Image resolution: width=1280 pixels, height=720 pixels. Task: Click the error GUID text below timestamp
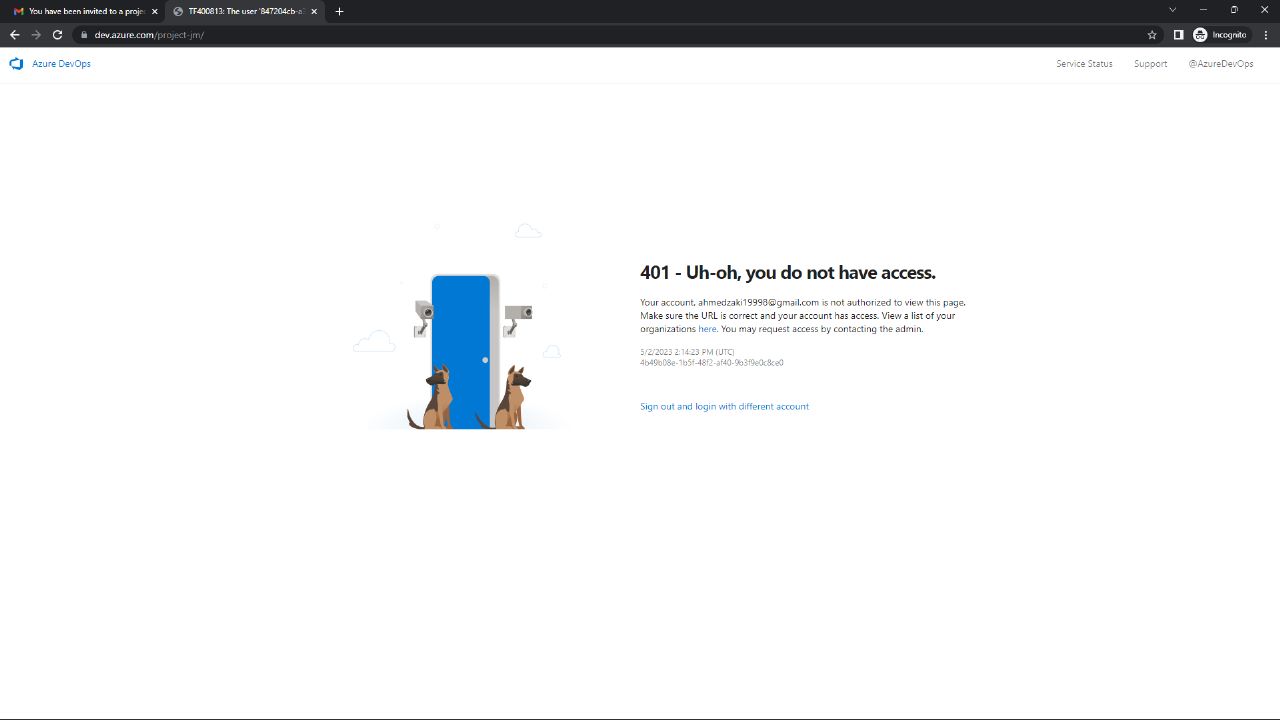(x=712, y=363)
